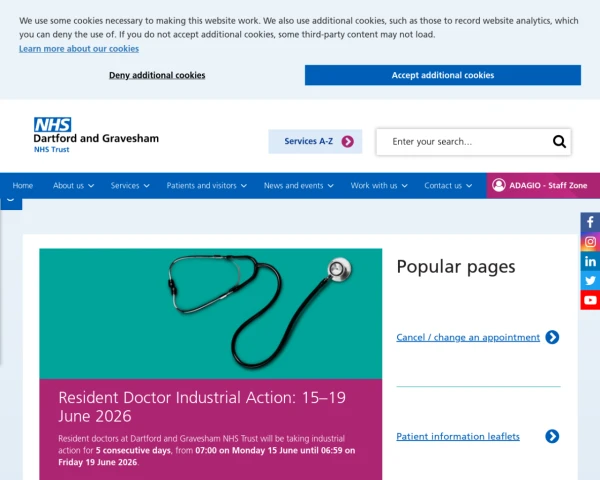Screen dimensions: 600x480
Task: Open the Instagram social icon
Action: pos(590,242)
